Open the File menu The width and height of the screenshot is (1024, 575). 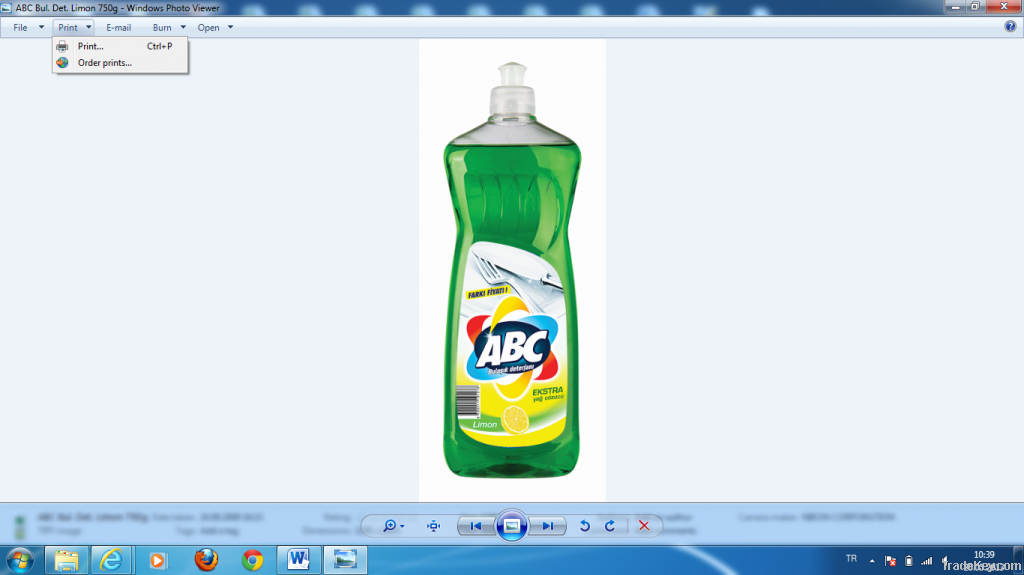point(20,27)
